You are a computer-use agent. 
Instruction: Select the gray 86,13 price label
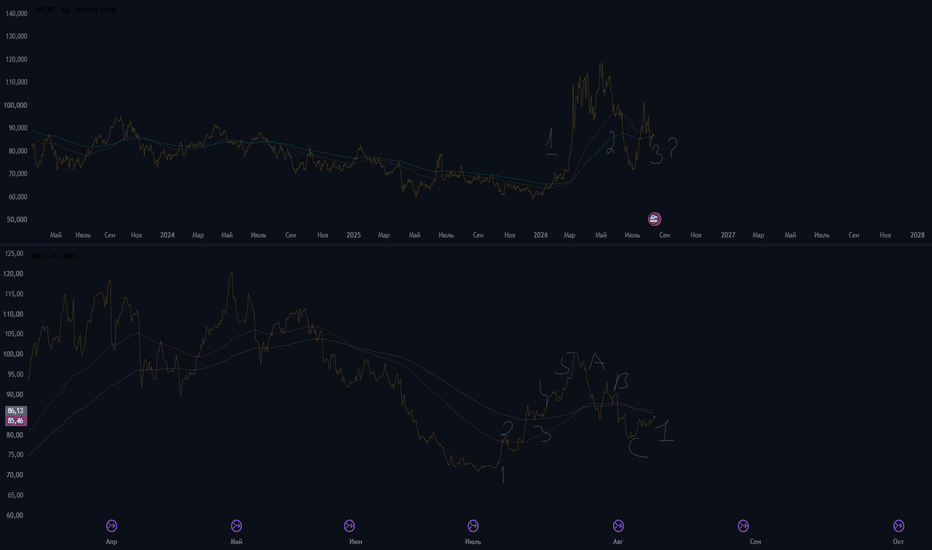(15, 411)
